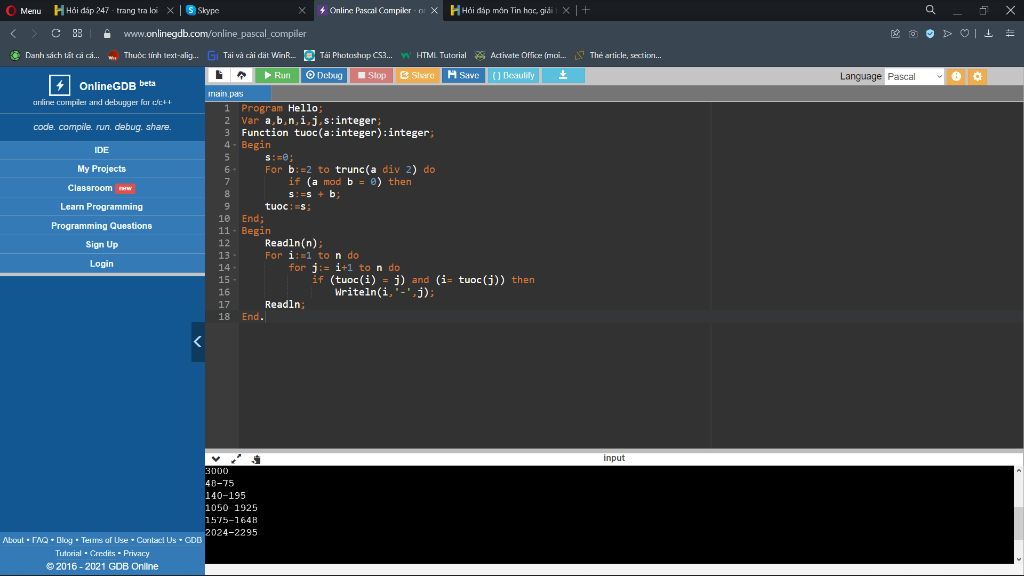1024x576 pixels.
Task: Collapse the sidebar with the left chevron
Action: pyautogui.click(x=198, y=342)
